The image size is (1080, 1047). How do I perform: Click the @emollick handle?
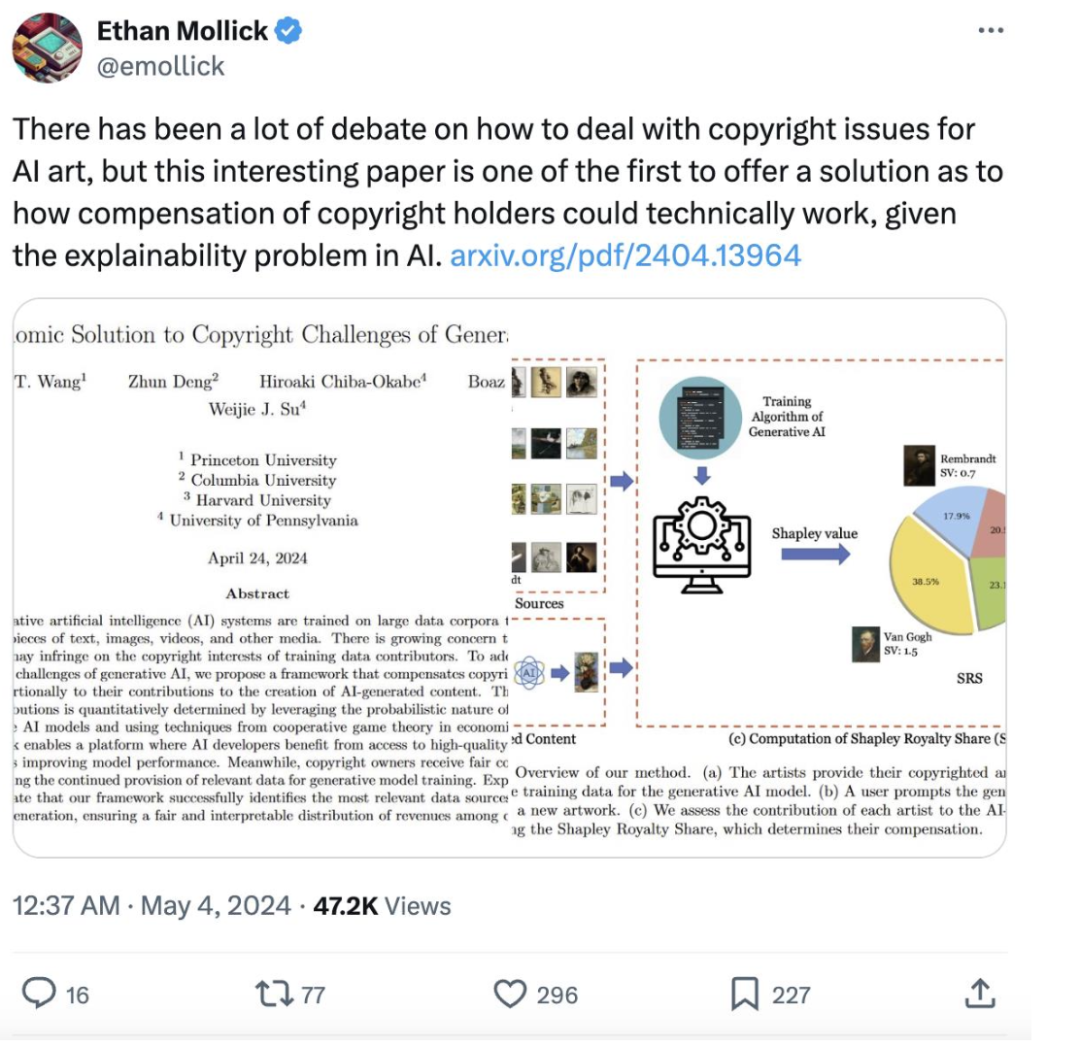coord(160,66)
